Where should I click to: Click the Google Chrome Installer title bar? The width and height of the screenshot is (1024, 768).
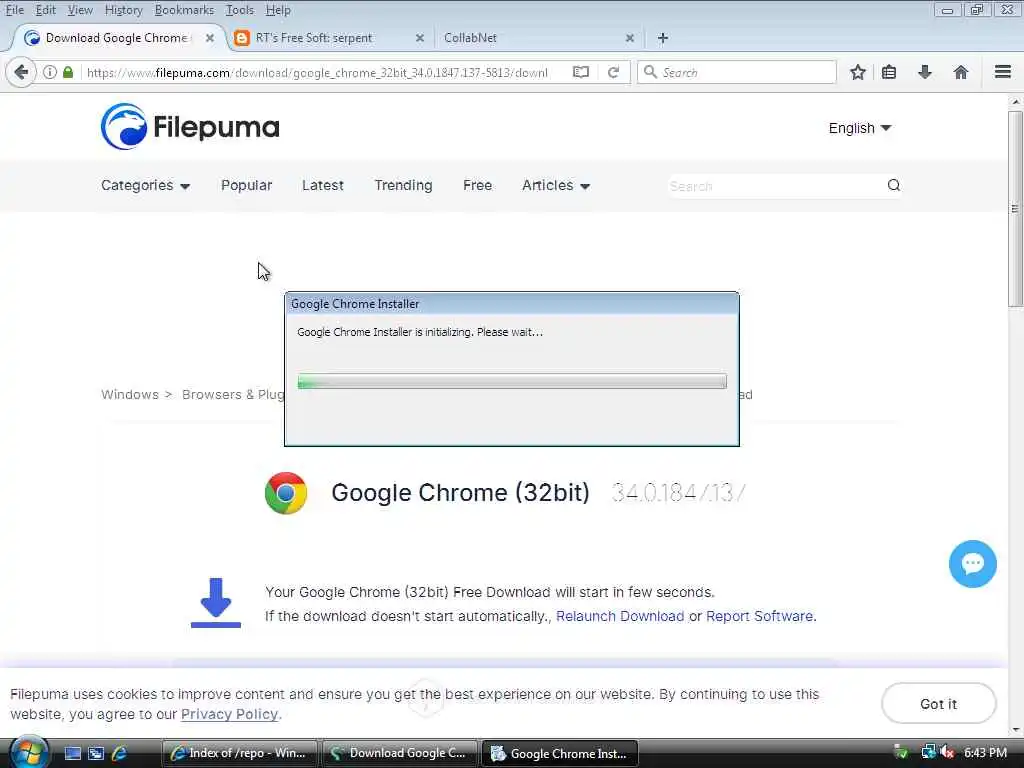[511, 304]
